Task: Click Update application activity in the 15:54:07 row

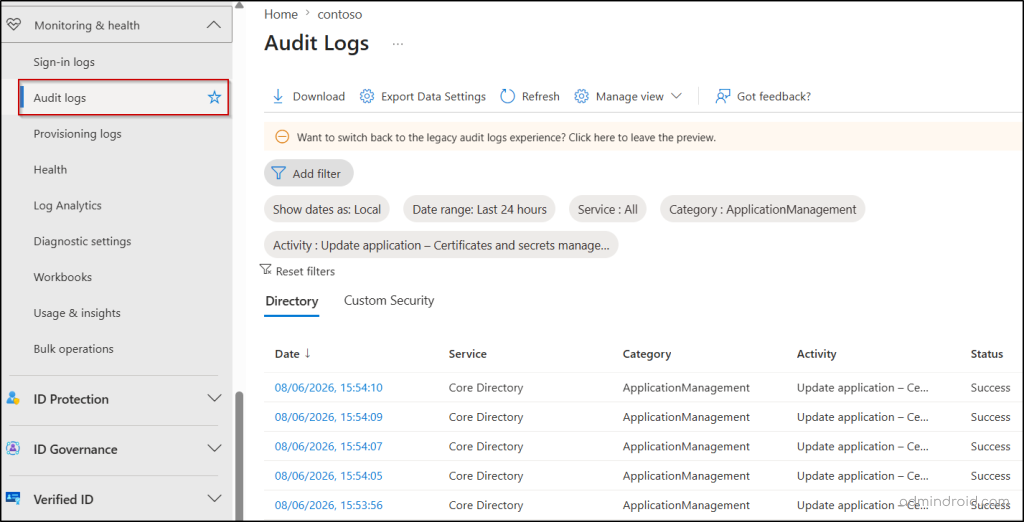Action: tap(863, 446)
